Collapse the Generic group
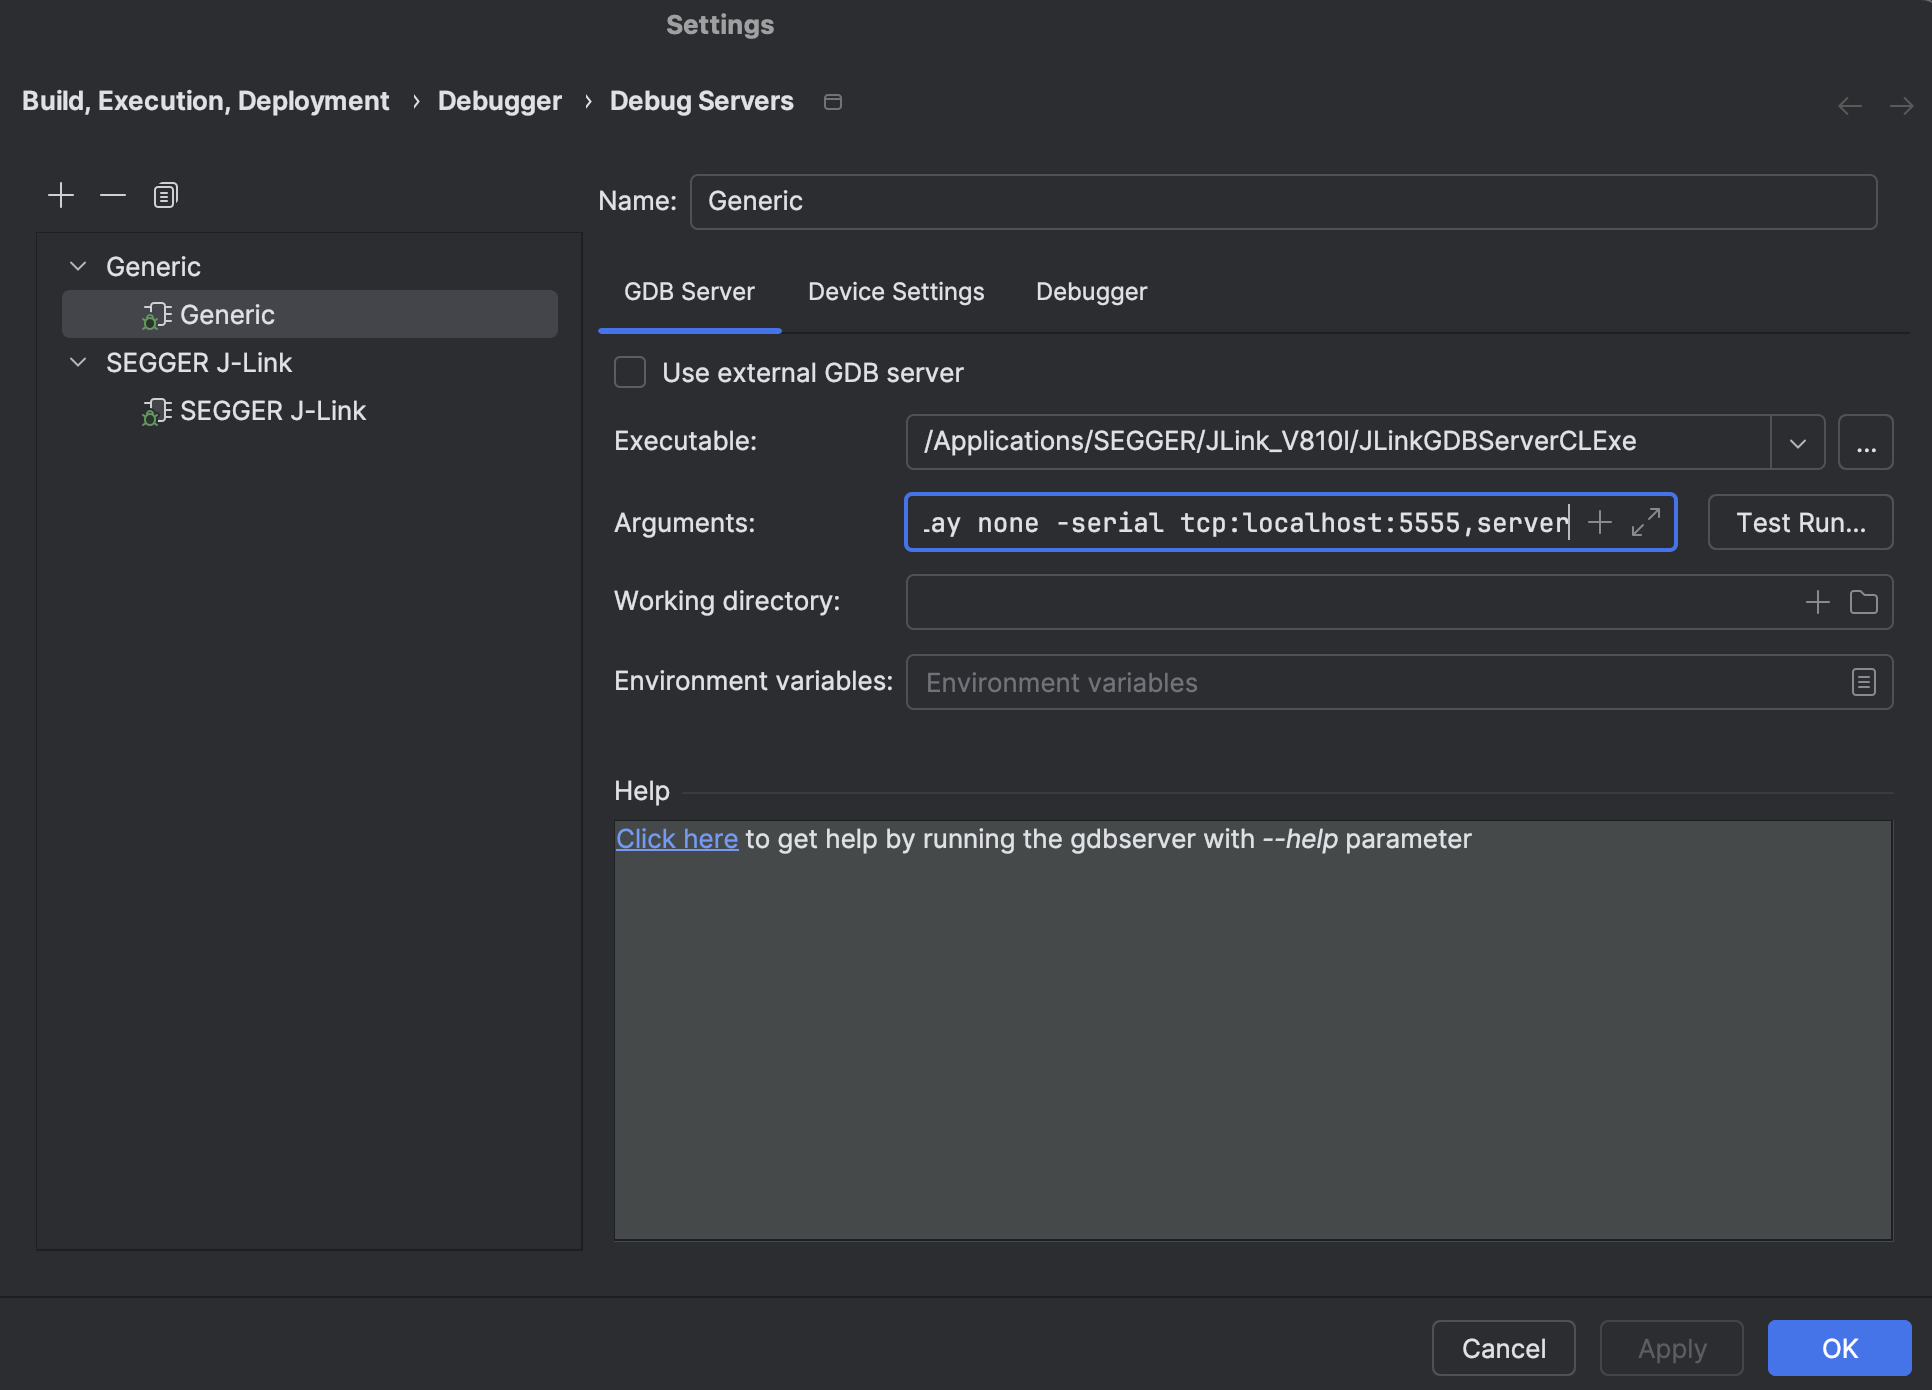Viewport: 1932px width, 1390px height. tap(78, 265)
